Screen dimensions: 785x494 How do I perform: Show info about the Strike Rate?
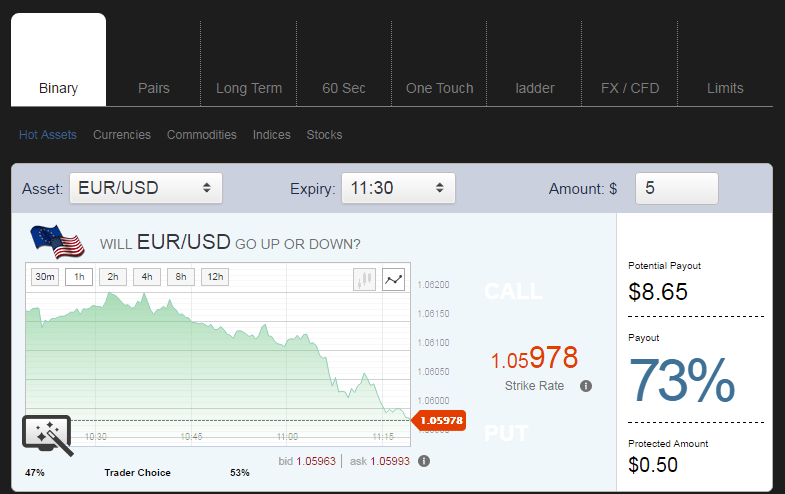586,386
